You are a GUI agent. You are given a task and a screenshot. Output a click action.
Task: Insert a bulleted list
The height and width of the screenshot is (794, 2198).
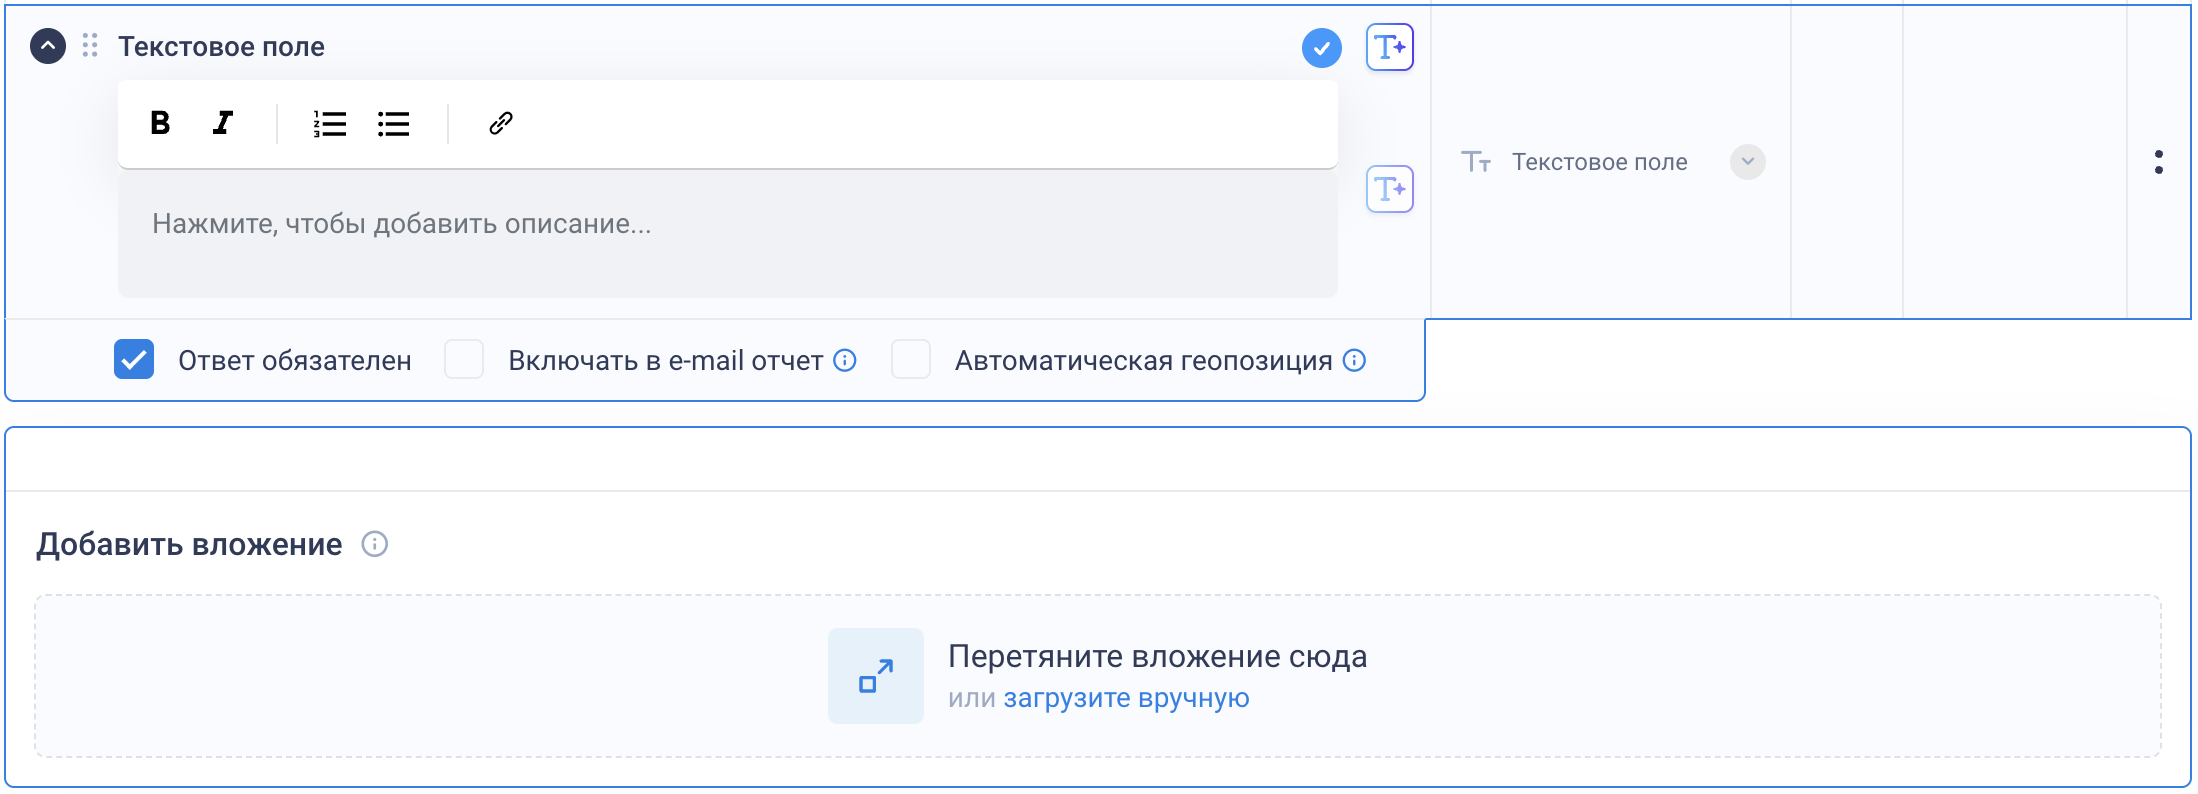click(x=394, y=124)
